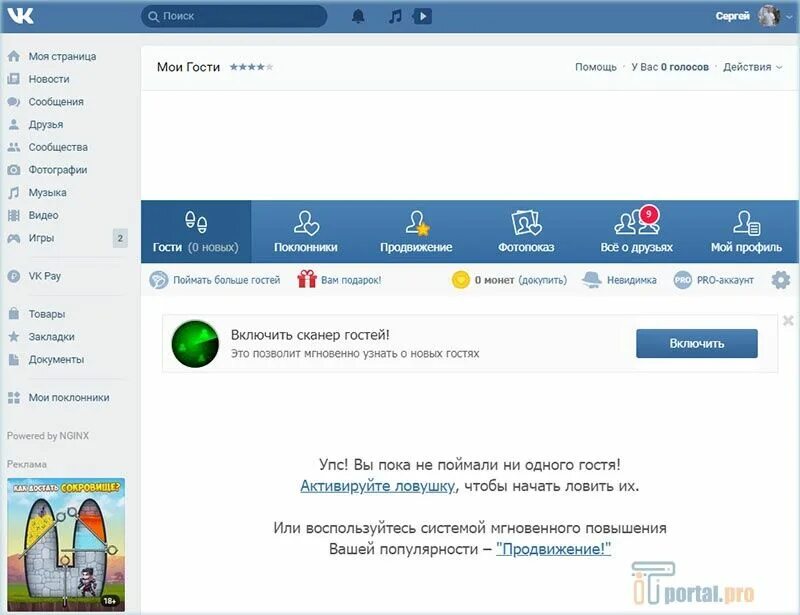The height and width of the screenshot is (615, 800).
Task: Click the VK logo icon
Action: coord(20,16)
